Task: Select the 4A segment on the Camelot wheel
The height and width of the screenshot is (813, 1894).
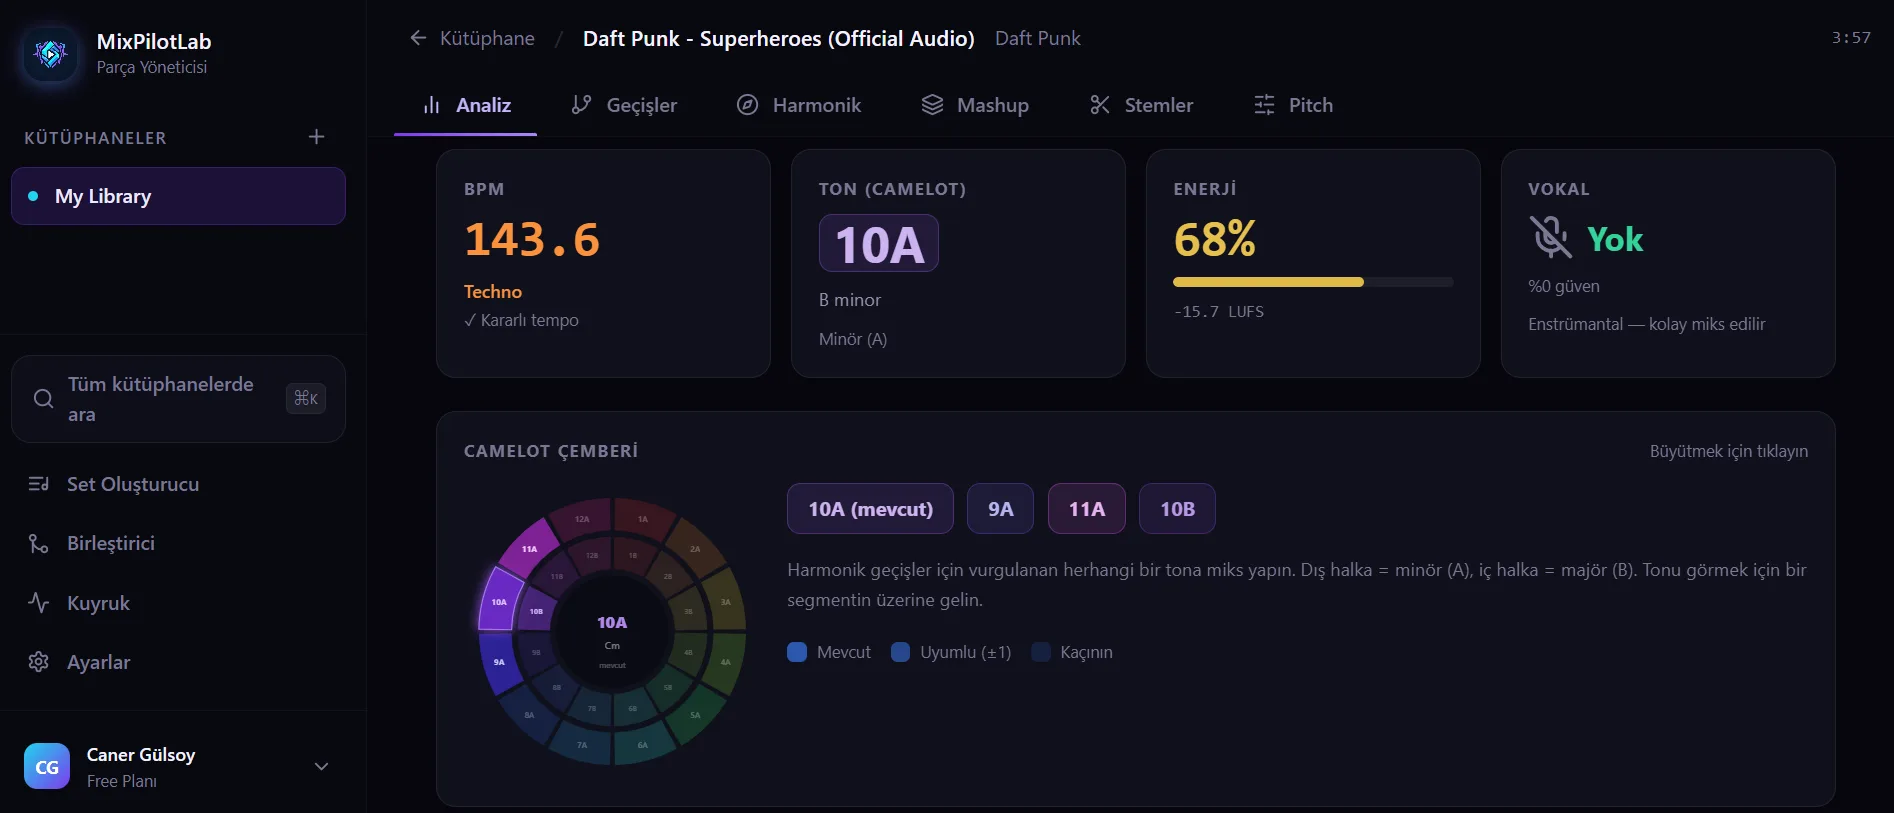Action: click(x=725, y=662)
